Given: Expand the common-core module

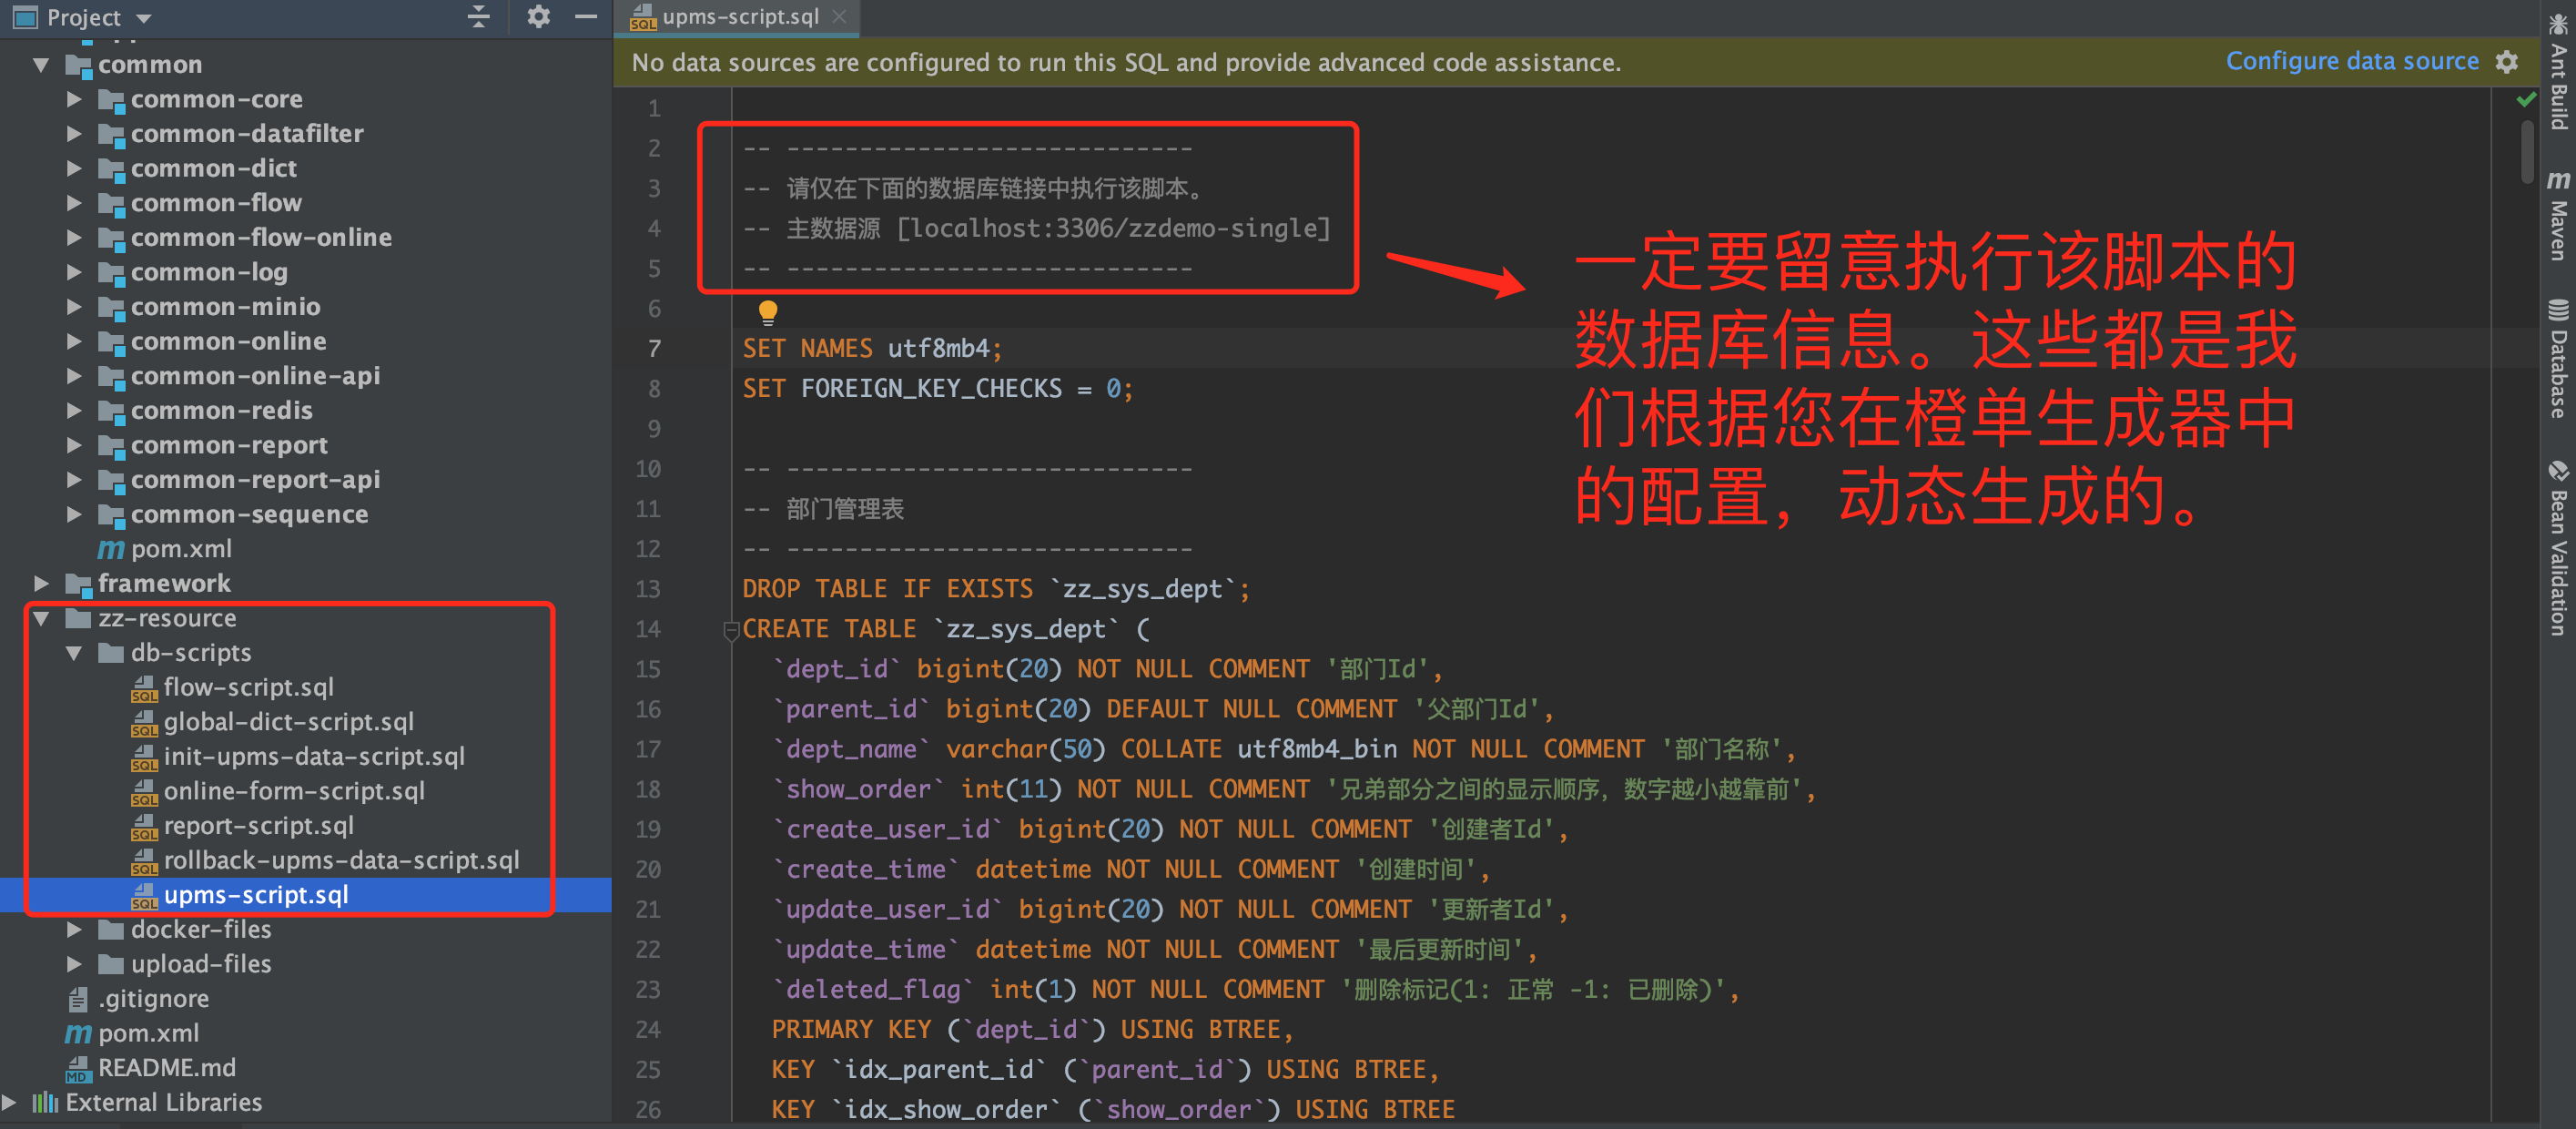Looking at the screenshot, I should 74,99.
